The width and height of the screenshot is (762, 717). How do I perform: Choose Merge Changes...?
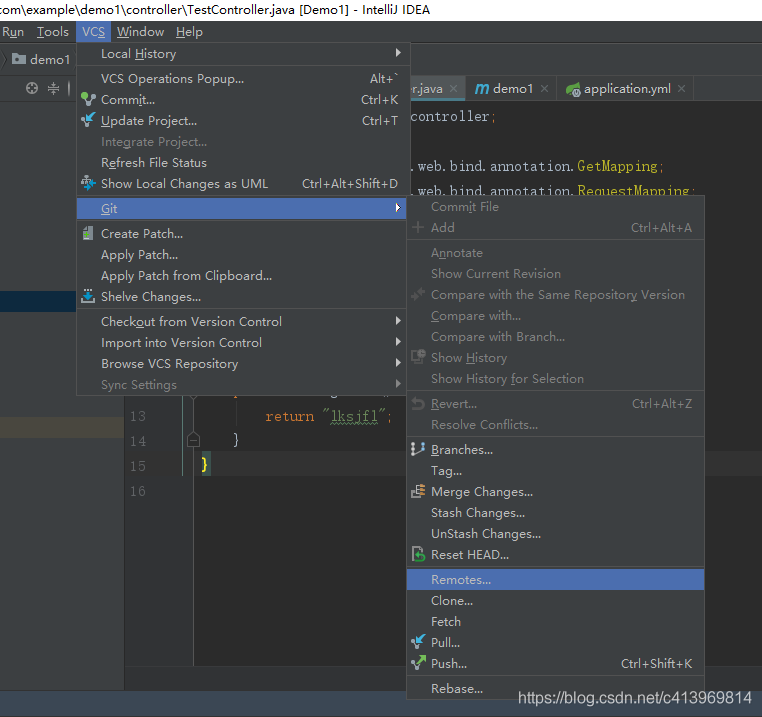(555, 492)
